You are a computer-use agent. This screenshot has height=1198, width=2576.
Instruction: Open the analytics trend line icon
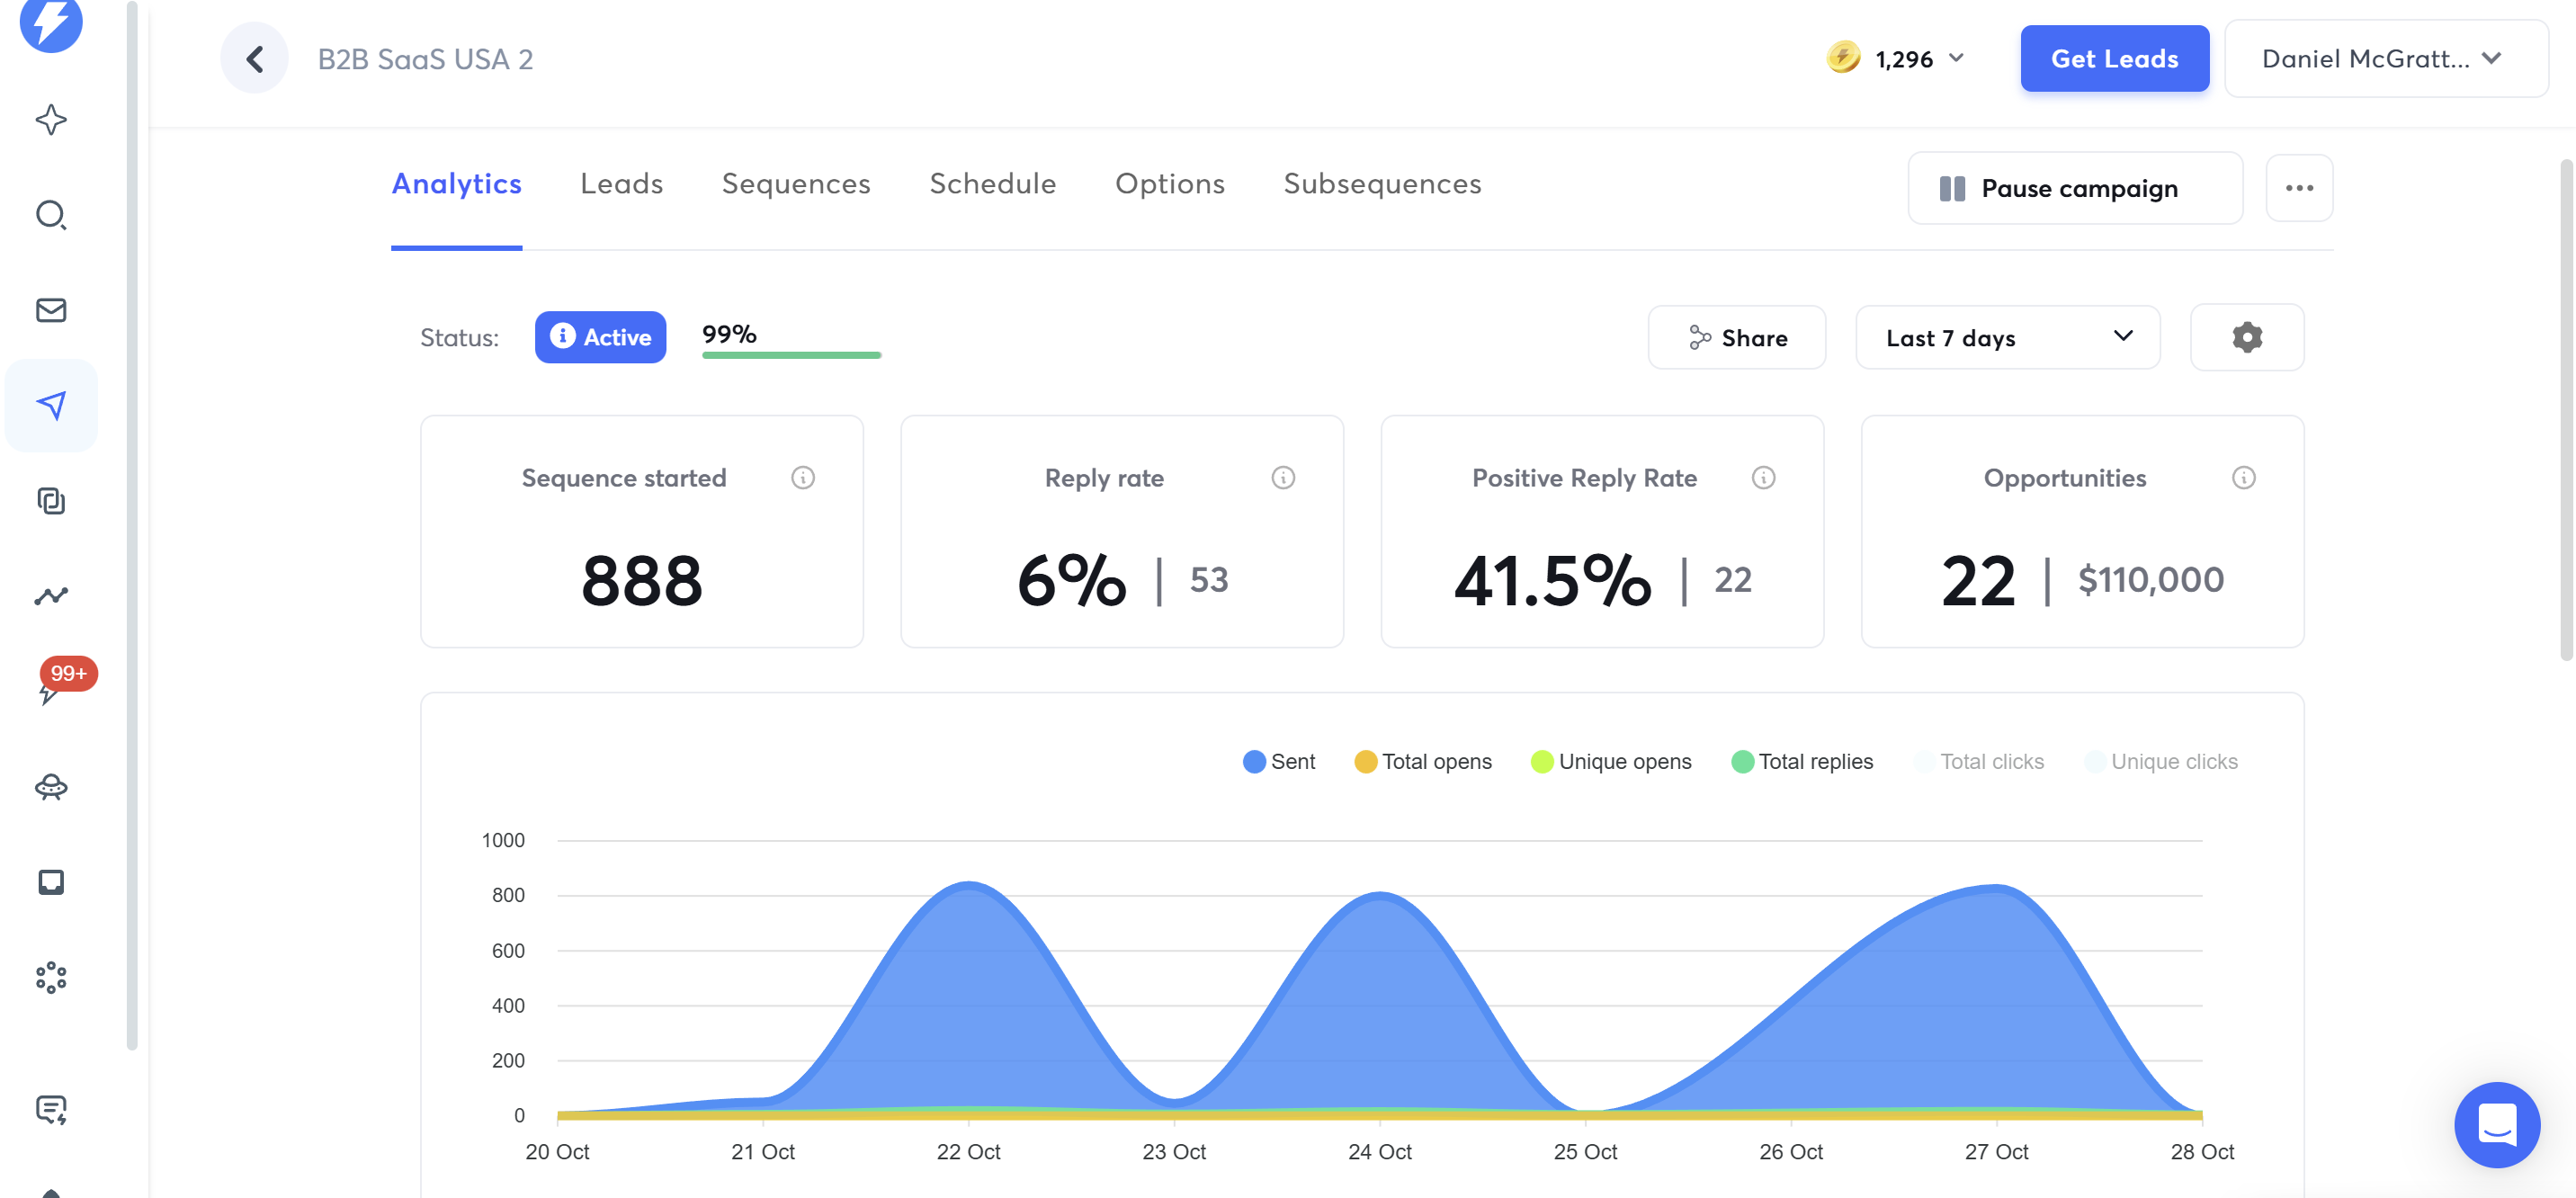[x=51, y=596]
